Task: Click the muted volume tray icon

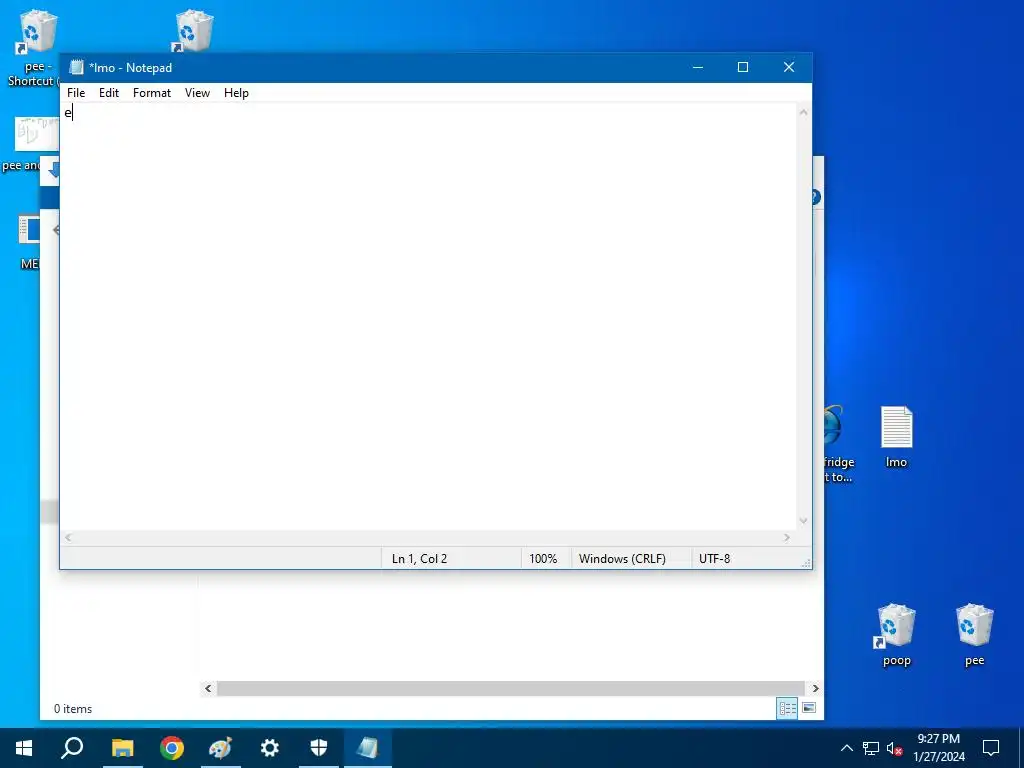Action: click(x=894, y=748)
